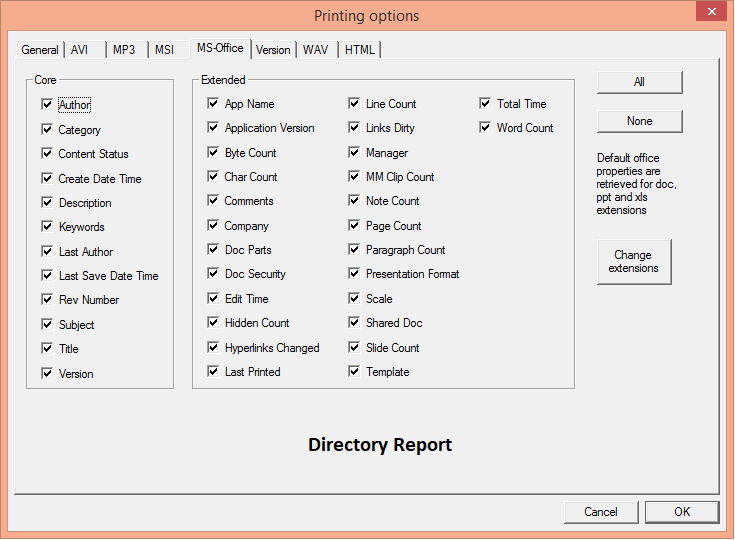Select the MSI tab

tap(169, 50)
